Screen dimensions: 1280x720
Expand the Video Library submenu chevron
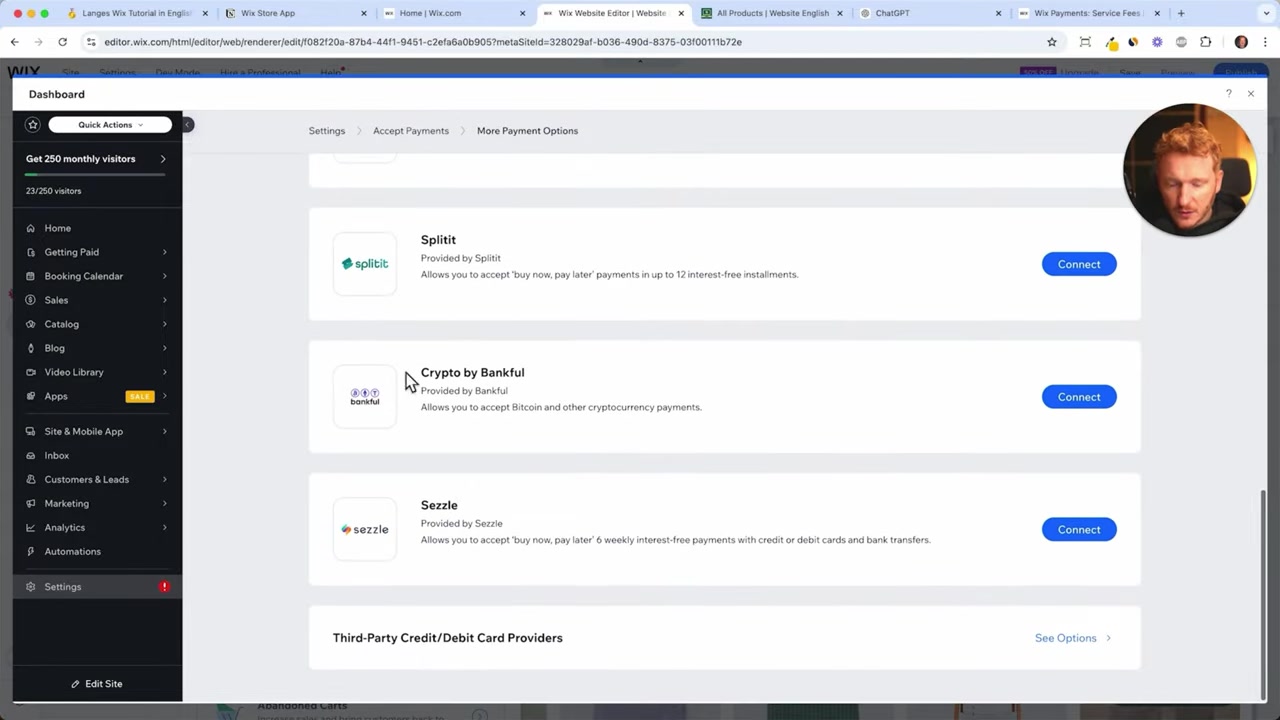click(164, 372)
